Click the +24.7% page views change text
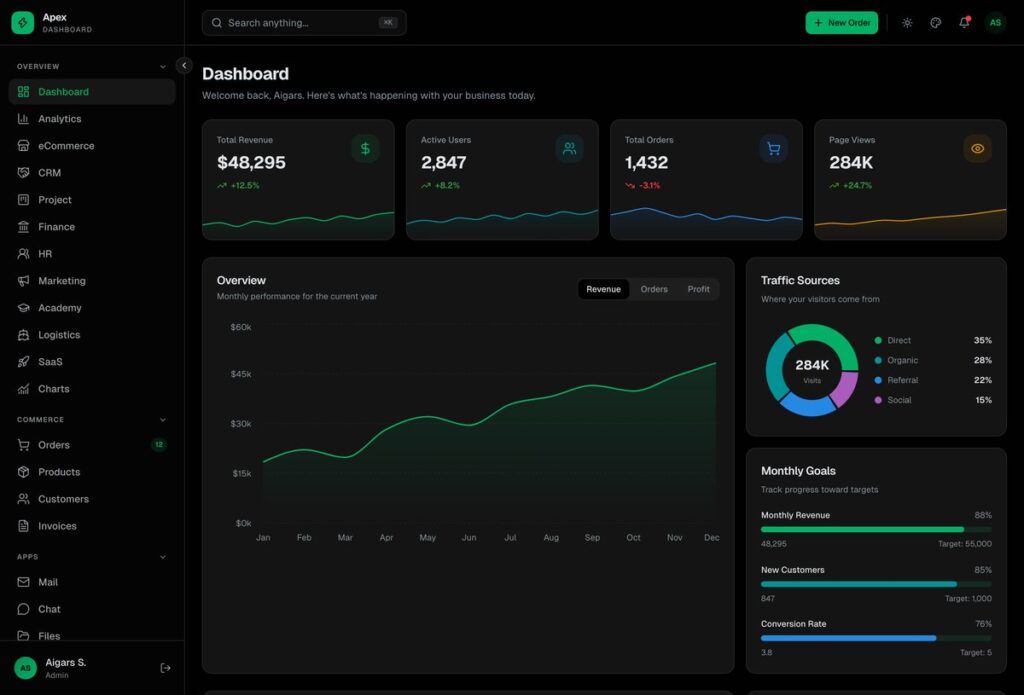The width and height of the screenshot is (1024, 695). point(857,186)
